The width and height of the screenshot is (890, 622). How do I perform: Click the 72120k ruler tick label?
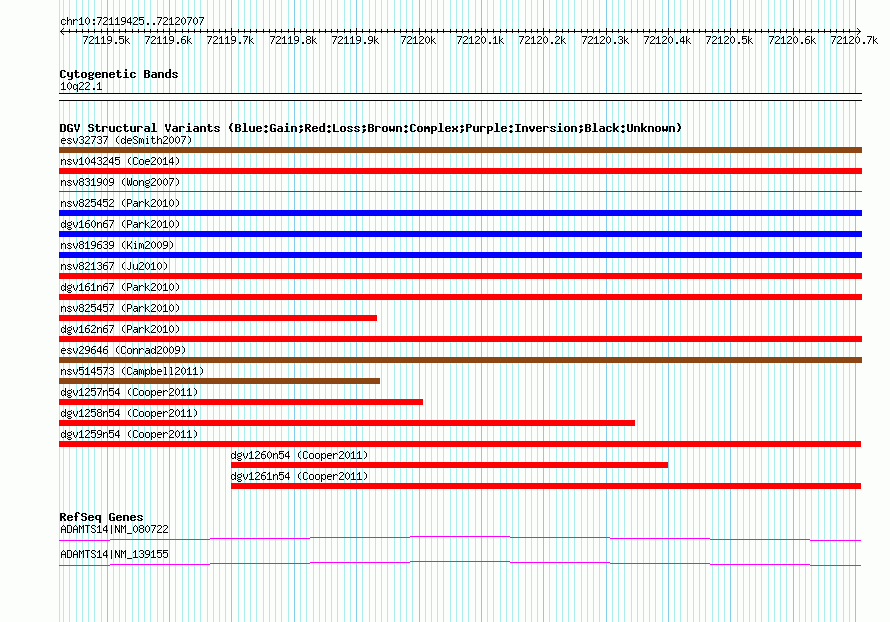tap(418, 40)
